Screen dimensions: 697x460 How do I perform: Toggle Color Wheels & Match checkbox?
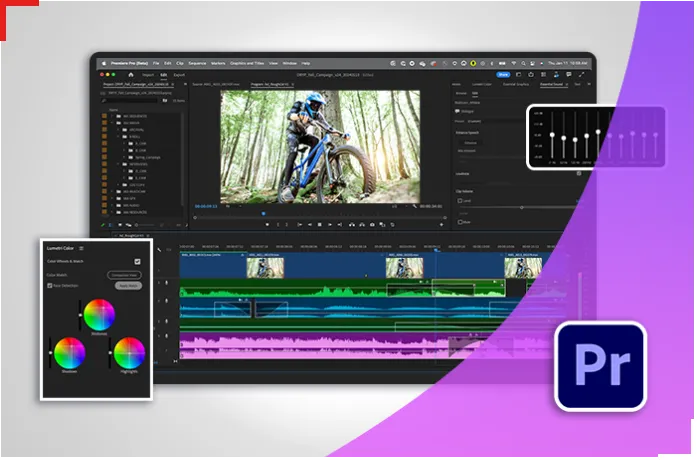[137, 262]
